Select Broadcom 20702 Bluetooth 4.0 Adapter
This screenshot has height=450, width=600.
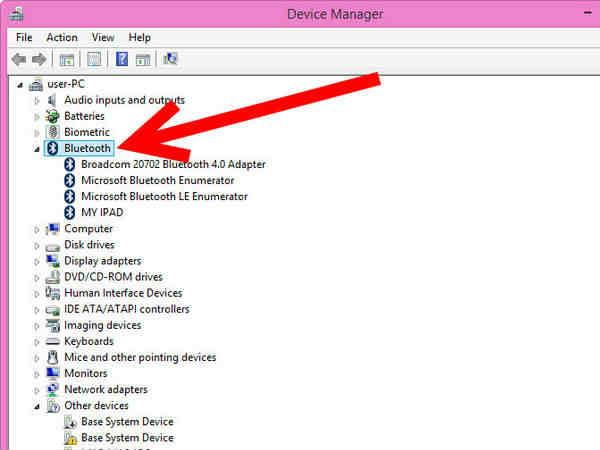point(172,164)
